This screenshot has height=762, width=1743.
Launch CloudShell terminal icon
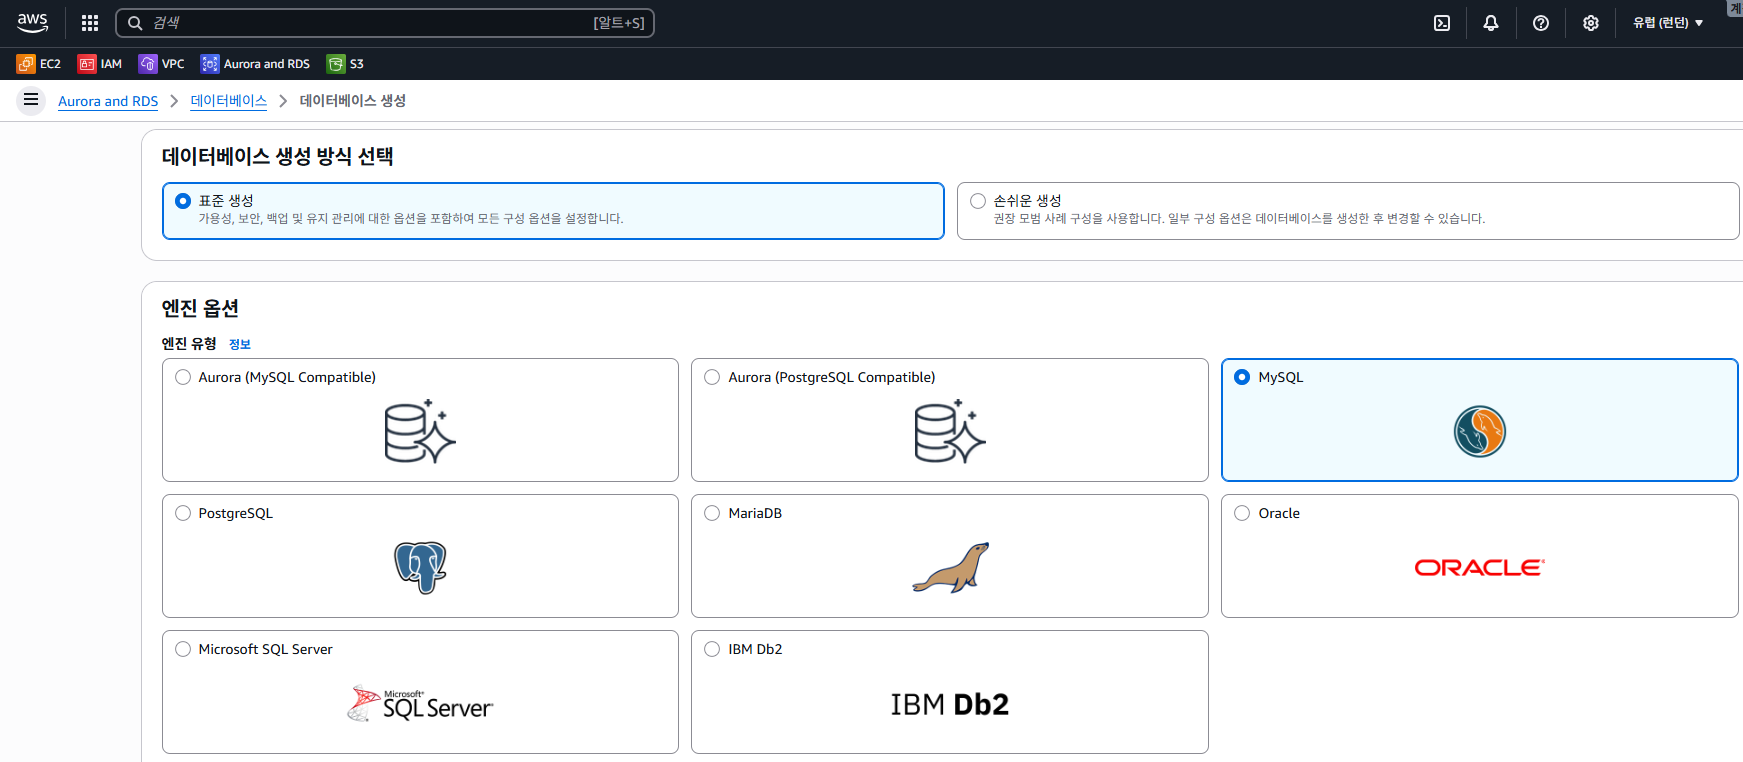point(1442,23)
